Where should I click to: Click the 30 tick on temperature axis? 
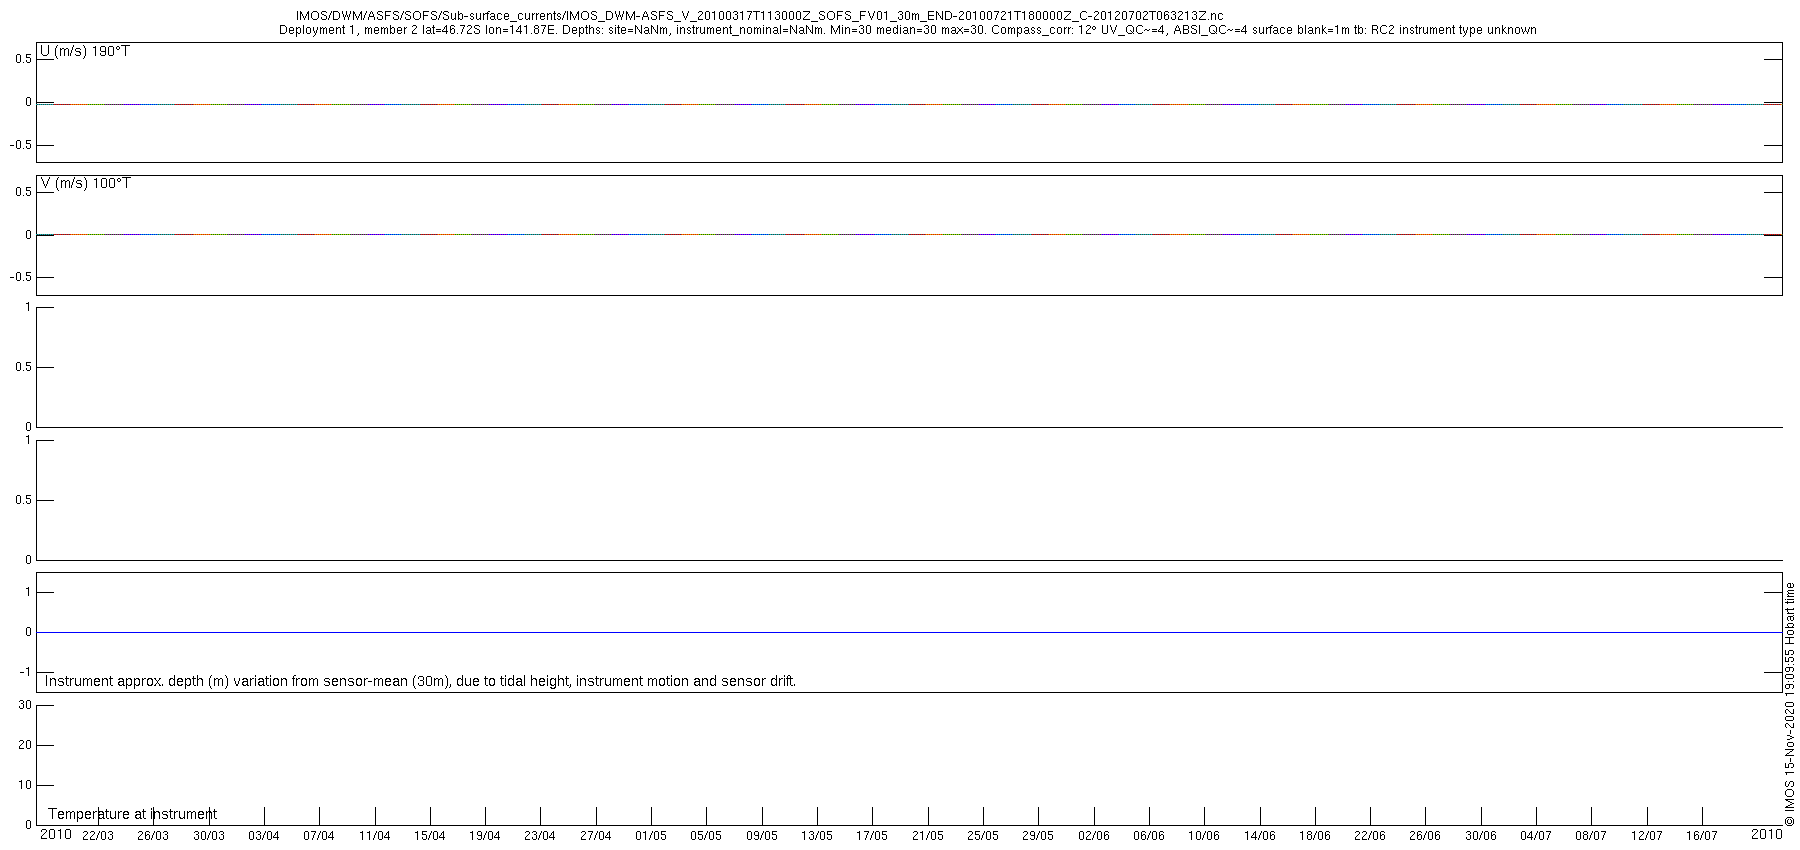click(x=26, y=705)
